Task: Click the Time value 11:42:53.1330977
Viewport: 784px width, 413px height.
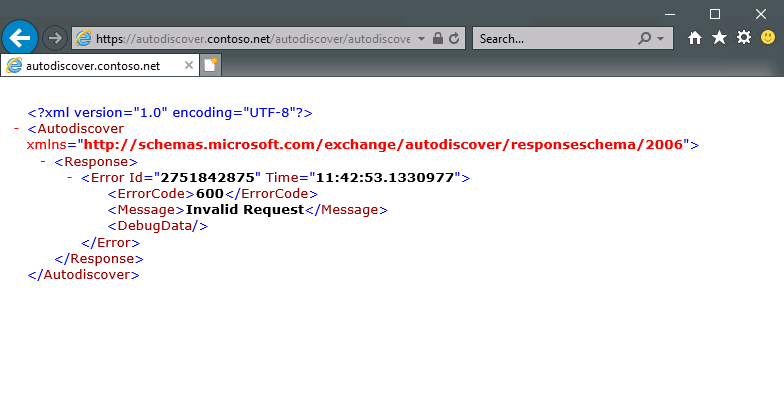Action: 385,178
